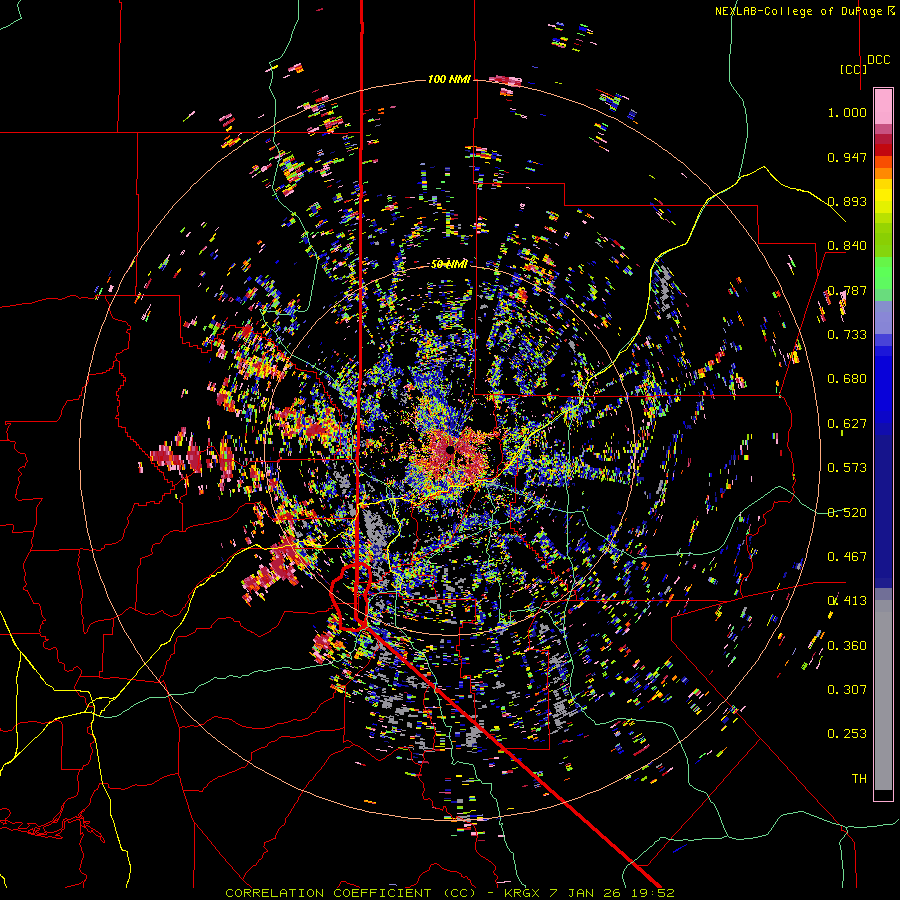Click the 0.787 value on color scale
Viewport: 900px width, 900px height.
click(x=847, y=290)
